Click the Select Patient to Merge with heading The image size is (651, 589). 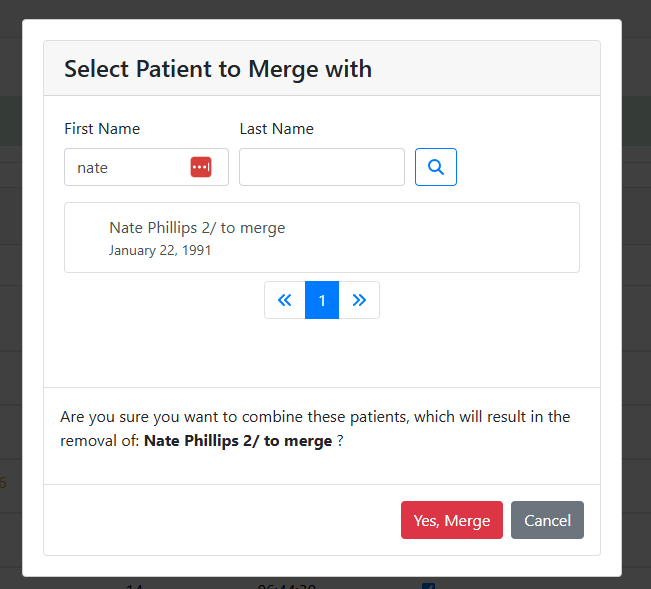point(218,69)
